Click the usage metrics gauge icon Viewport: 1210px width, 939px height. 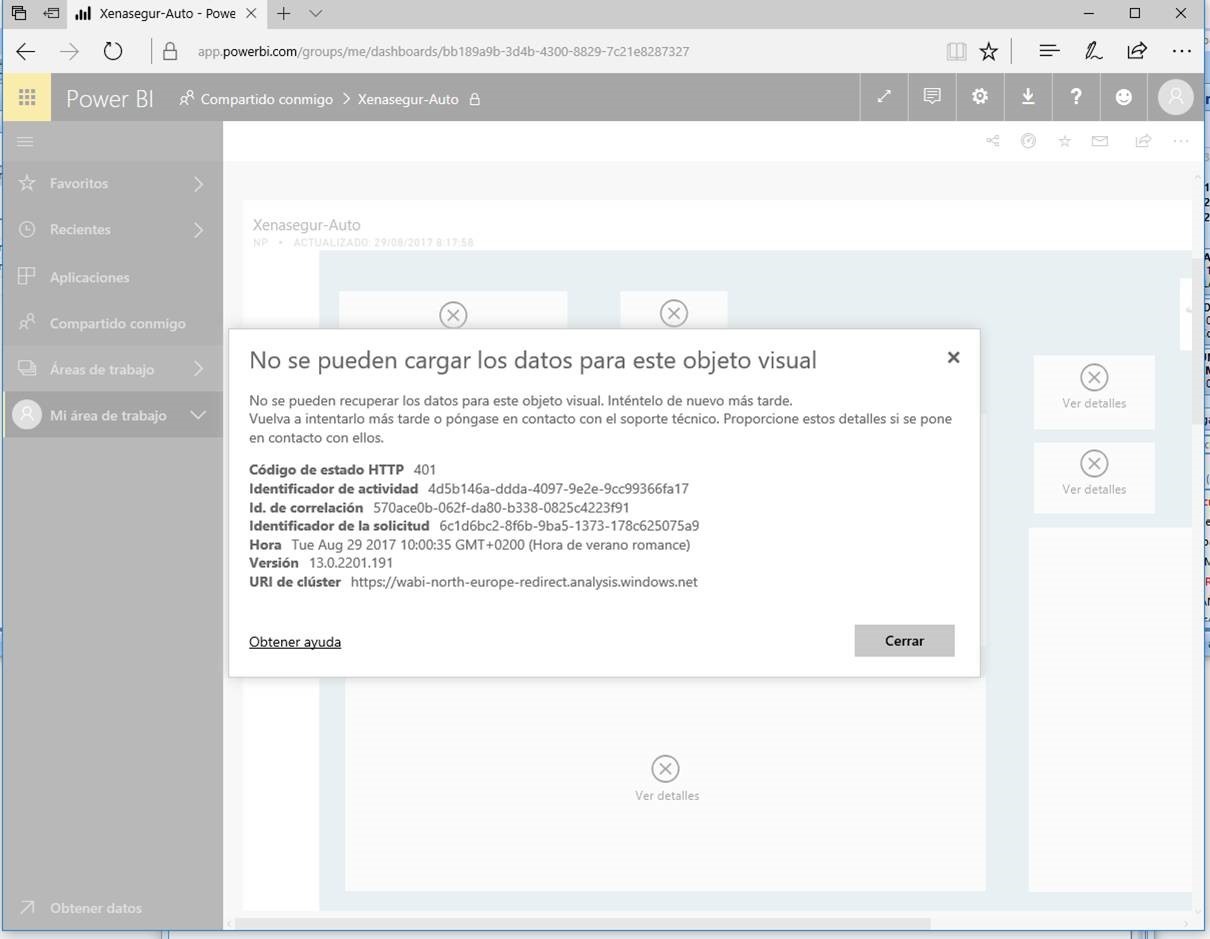pyautogui.click(x=1028, y=141)
